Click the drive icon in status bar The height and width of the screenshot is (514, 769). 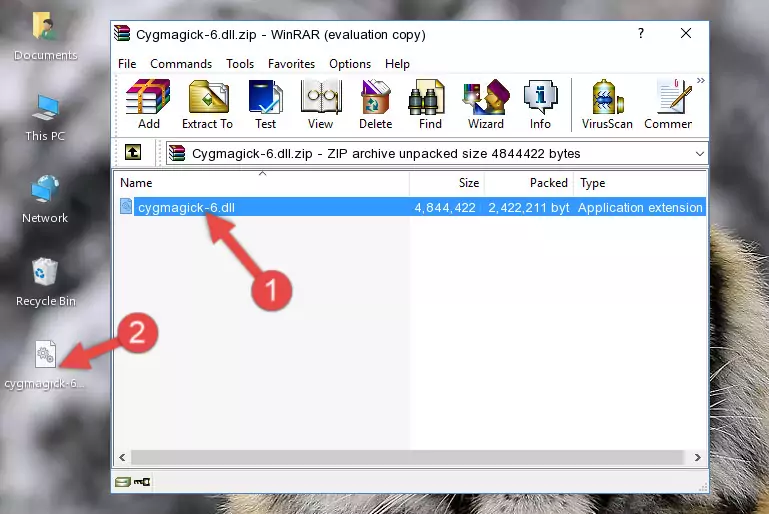(x=123, y=482)
